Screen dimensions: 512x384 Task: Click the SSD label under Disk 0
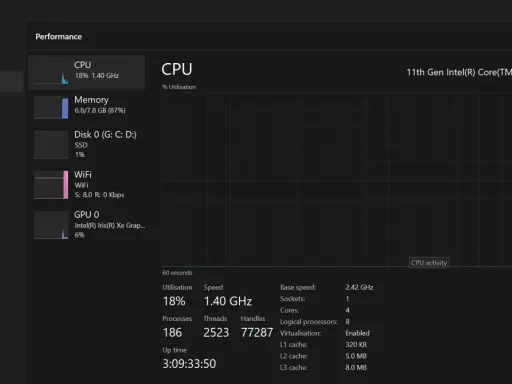coord(81,145)
